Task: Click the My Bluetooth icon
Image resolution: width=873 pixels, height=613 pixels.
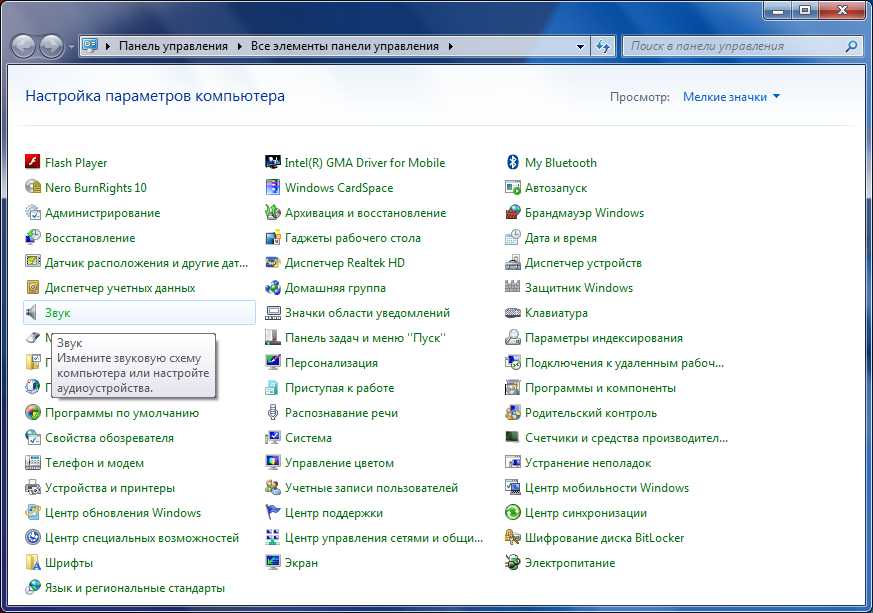Action: coord(513,162)
